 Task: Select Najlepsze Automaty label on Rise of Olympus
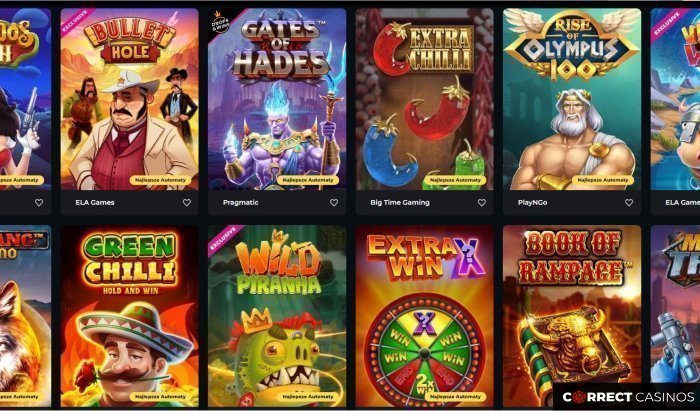pos(603,180)
